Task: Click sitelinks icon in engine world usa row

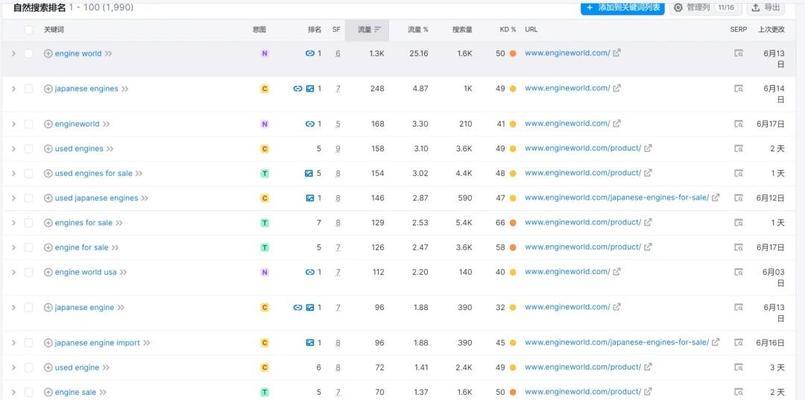Action: (x=310, y=272)
